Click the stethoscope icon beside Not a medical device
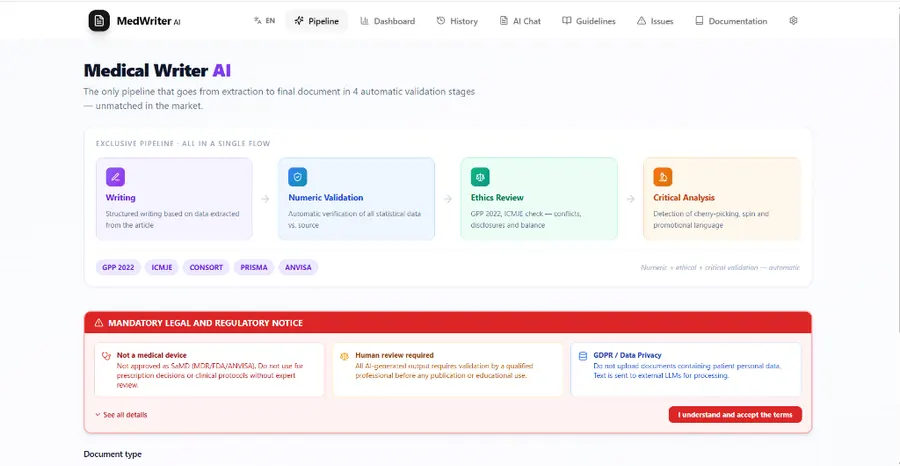 pos(106,356)
